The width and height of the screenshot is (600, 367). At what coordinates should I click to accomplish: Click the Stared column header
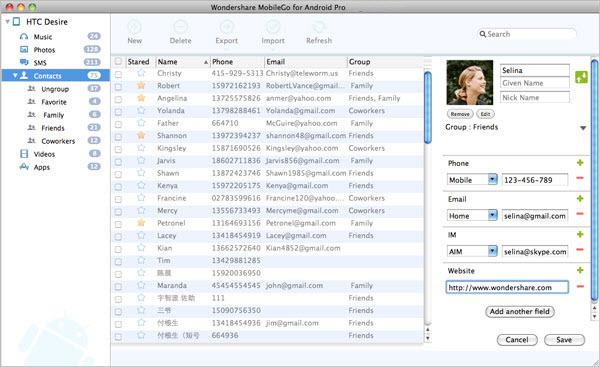140,62
